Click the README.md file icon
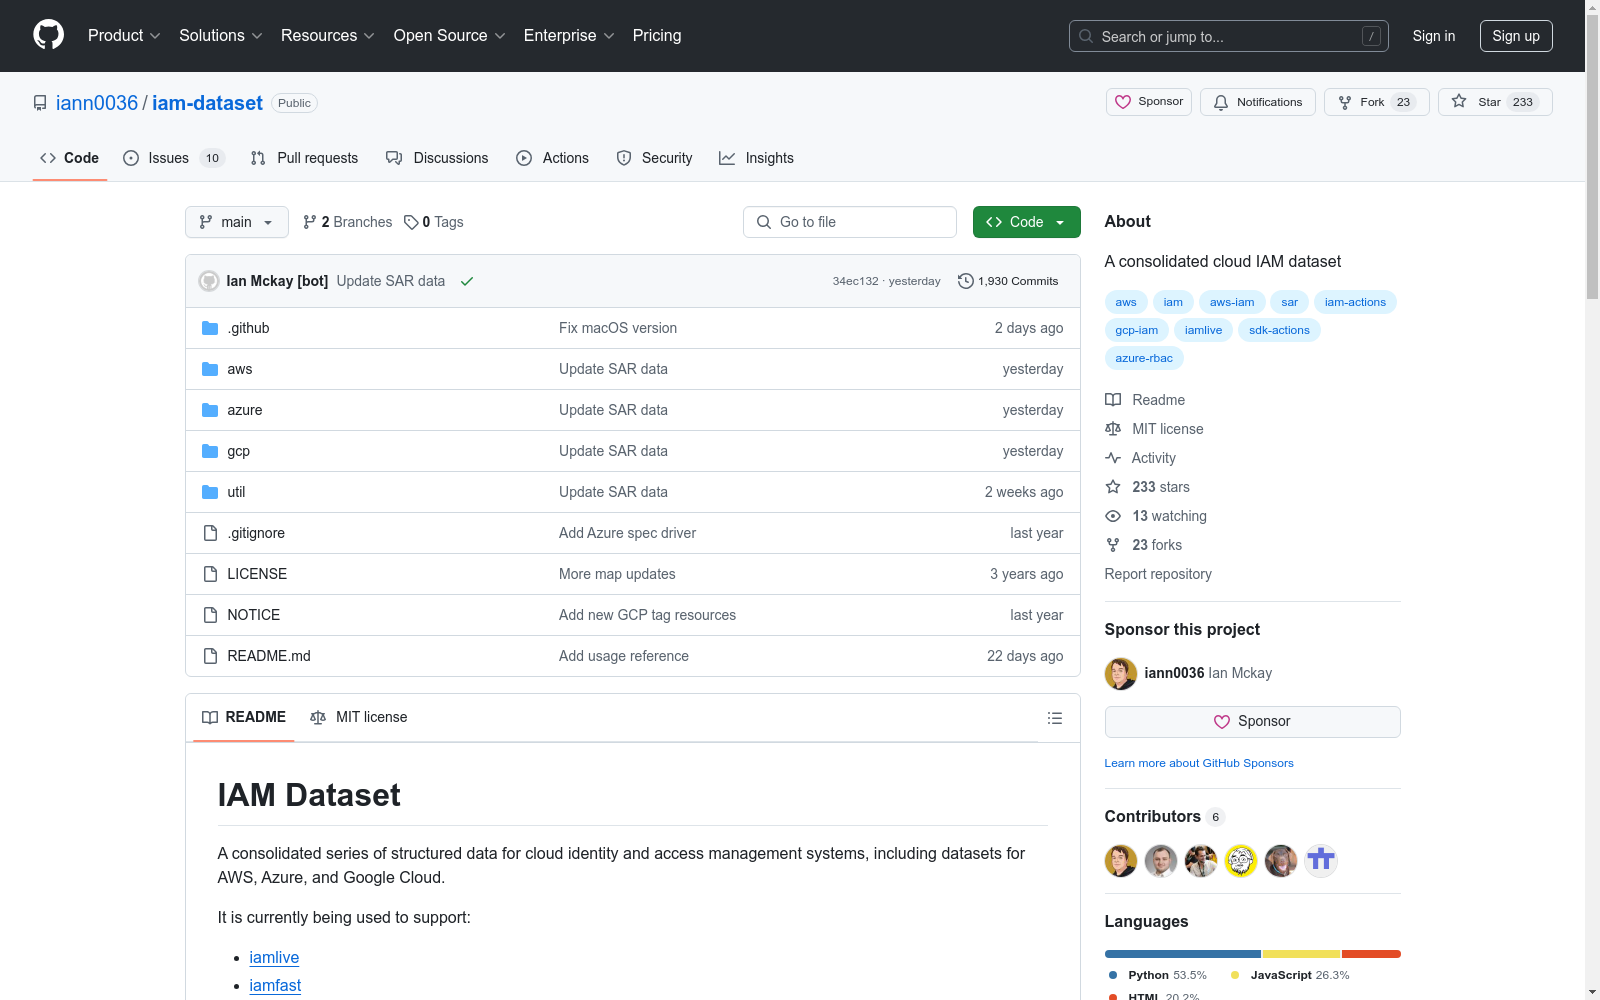The height and width of the screenshot is (1000, 1600). coord(210,656)
